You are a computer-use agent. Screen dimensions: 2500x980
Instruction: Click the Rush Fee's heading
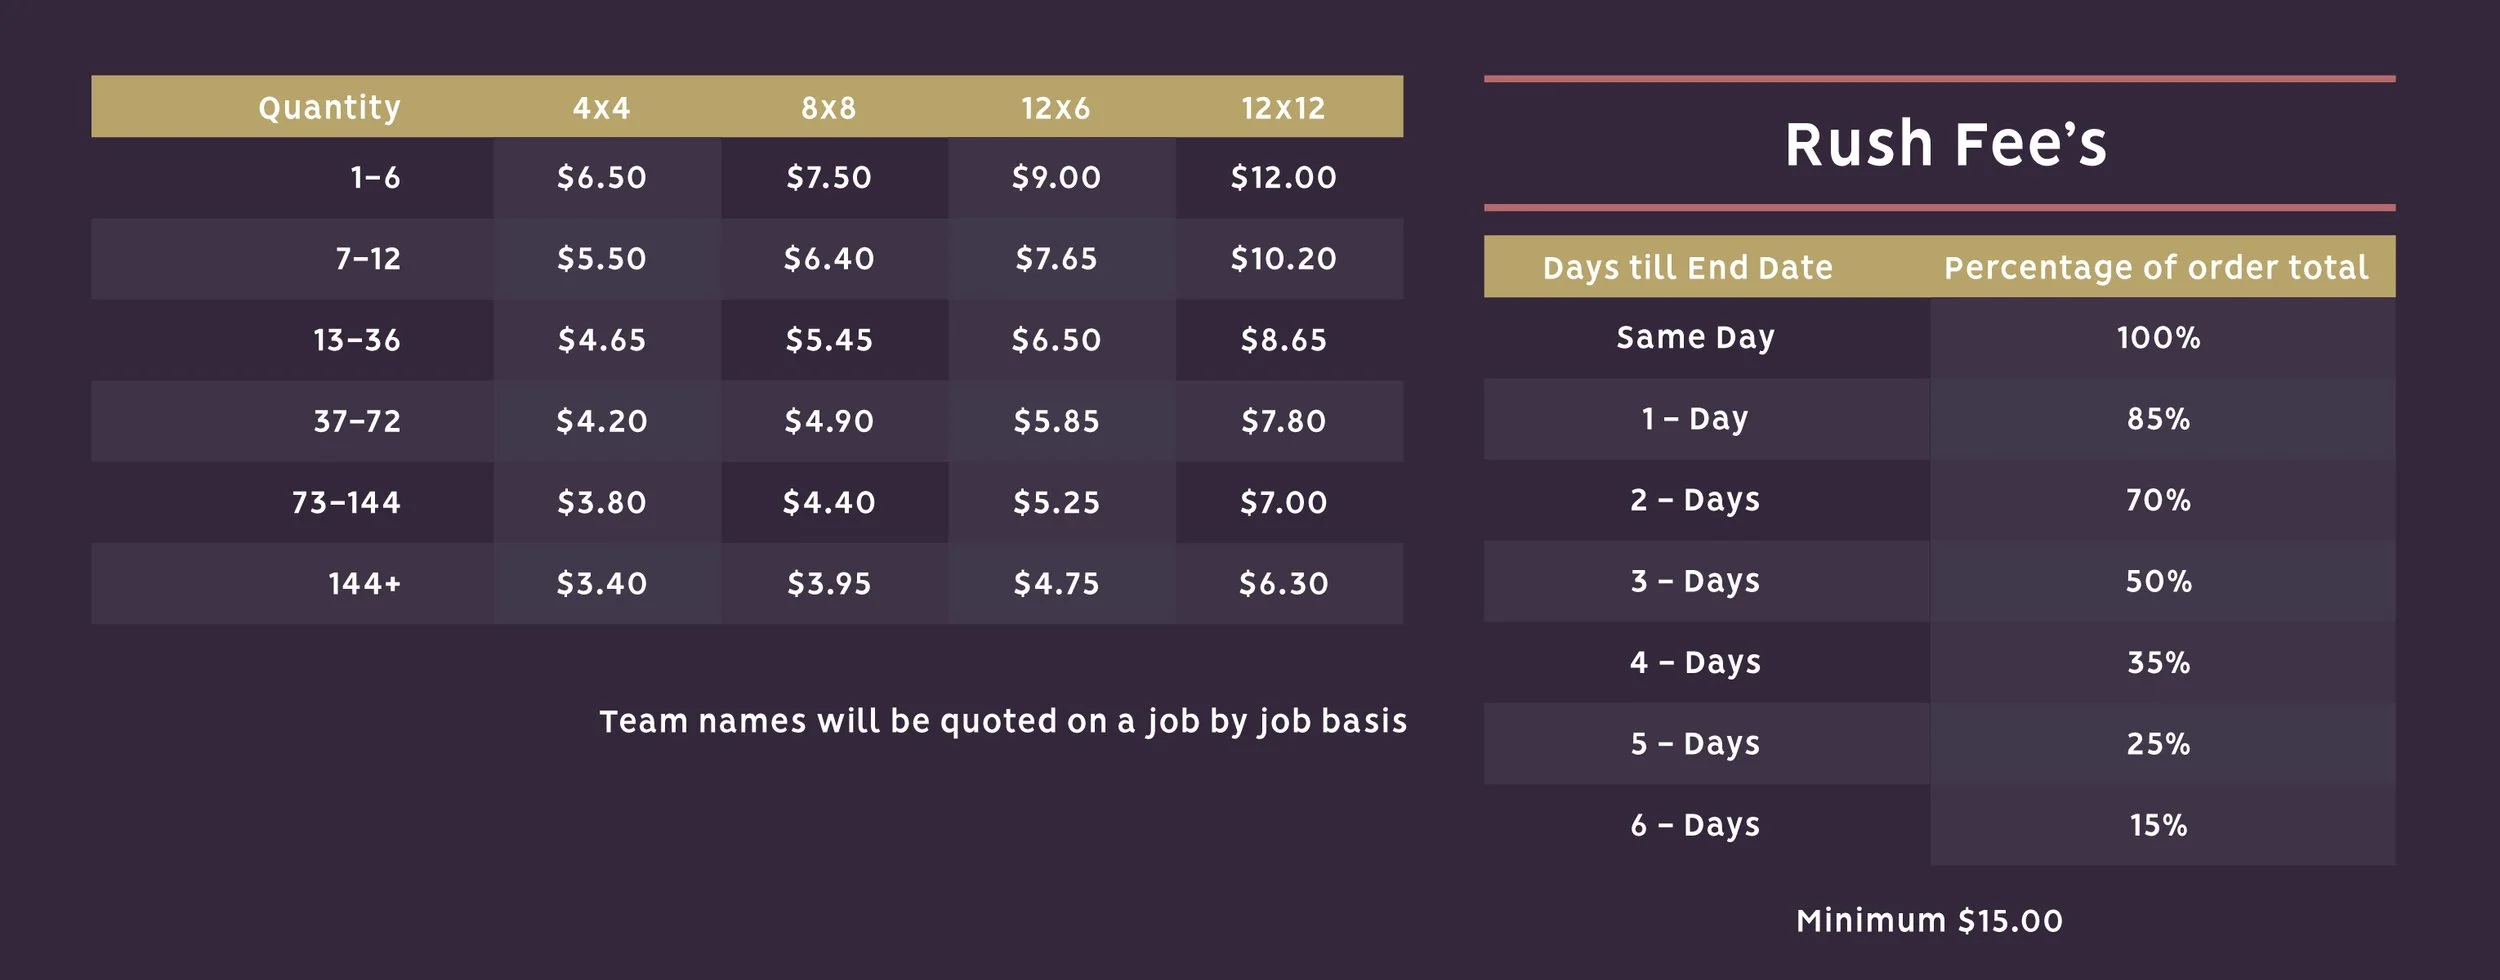1946,144
